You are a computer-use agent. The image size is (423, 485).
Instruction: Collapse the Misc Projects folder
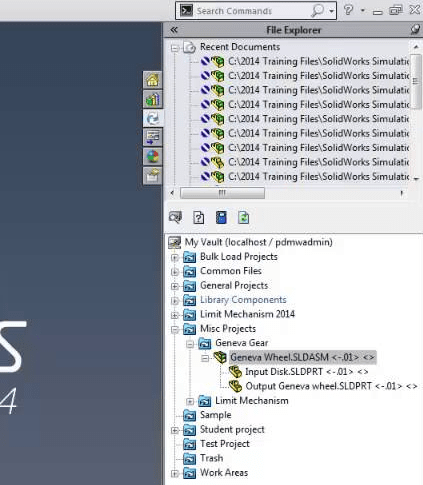point(174,330)
